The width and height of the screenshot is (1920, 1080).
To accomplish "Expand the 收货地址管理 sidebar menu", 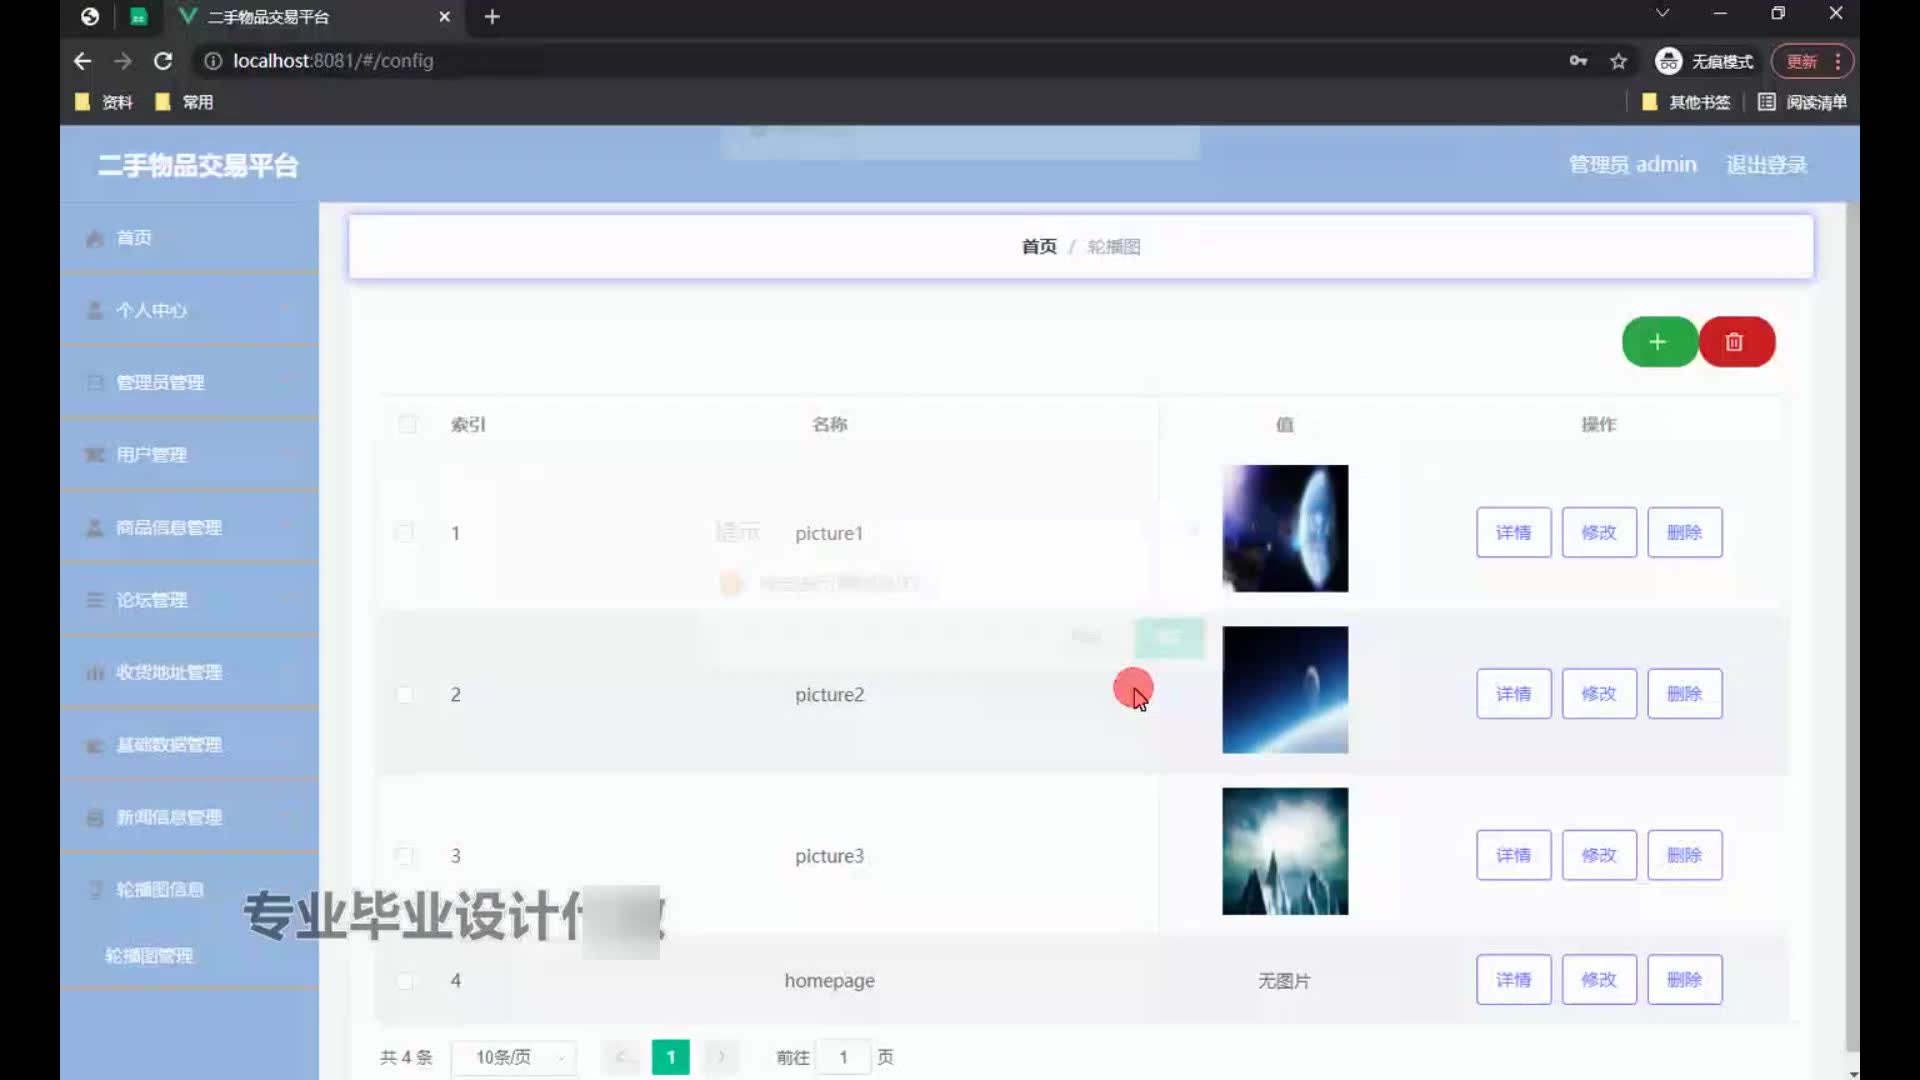I will point(190,672).
